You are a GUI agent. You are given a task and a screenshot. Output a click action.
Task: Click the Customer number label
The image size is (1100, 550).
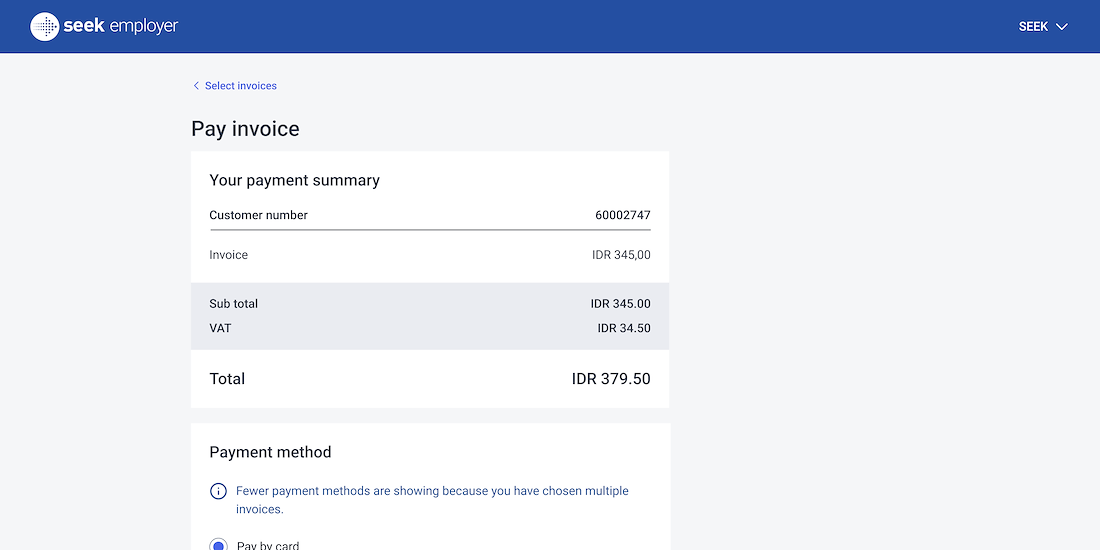258,215
